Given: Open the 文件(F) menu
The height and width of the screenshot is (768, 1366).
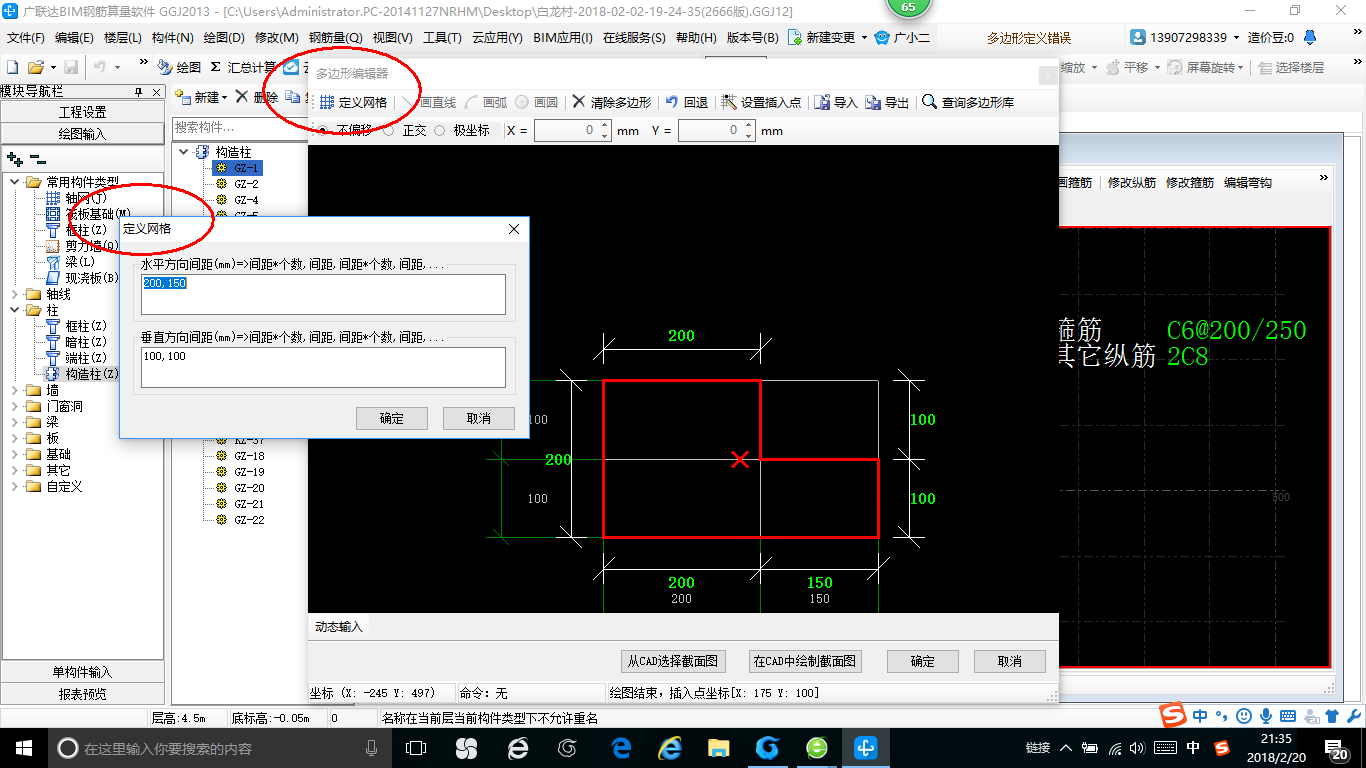Looking at the screenshot, I should point(26,37).
